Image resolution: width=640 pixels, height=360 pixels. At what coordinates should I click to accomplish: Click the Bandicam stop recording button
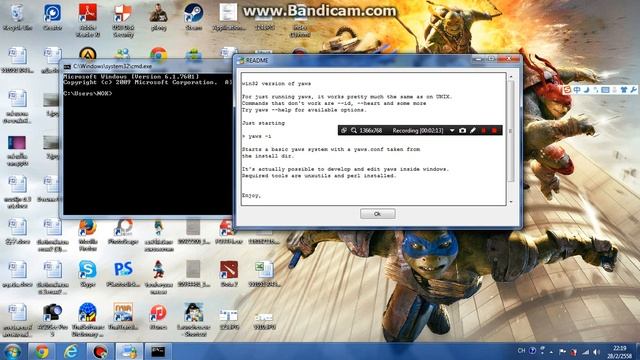[x=494, y=130]
